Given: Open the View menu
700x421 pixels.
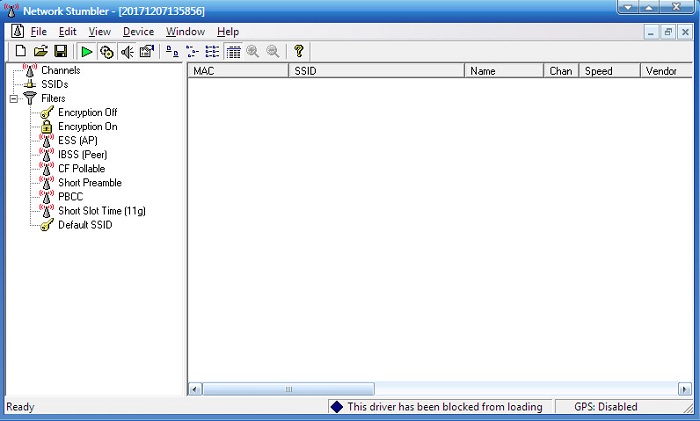Looking at the screenshot, I should tap(99, 32).
